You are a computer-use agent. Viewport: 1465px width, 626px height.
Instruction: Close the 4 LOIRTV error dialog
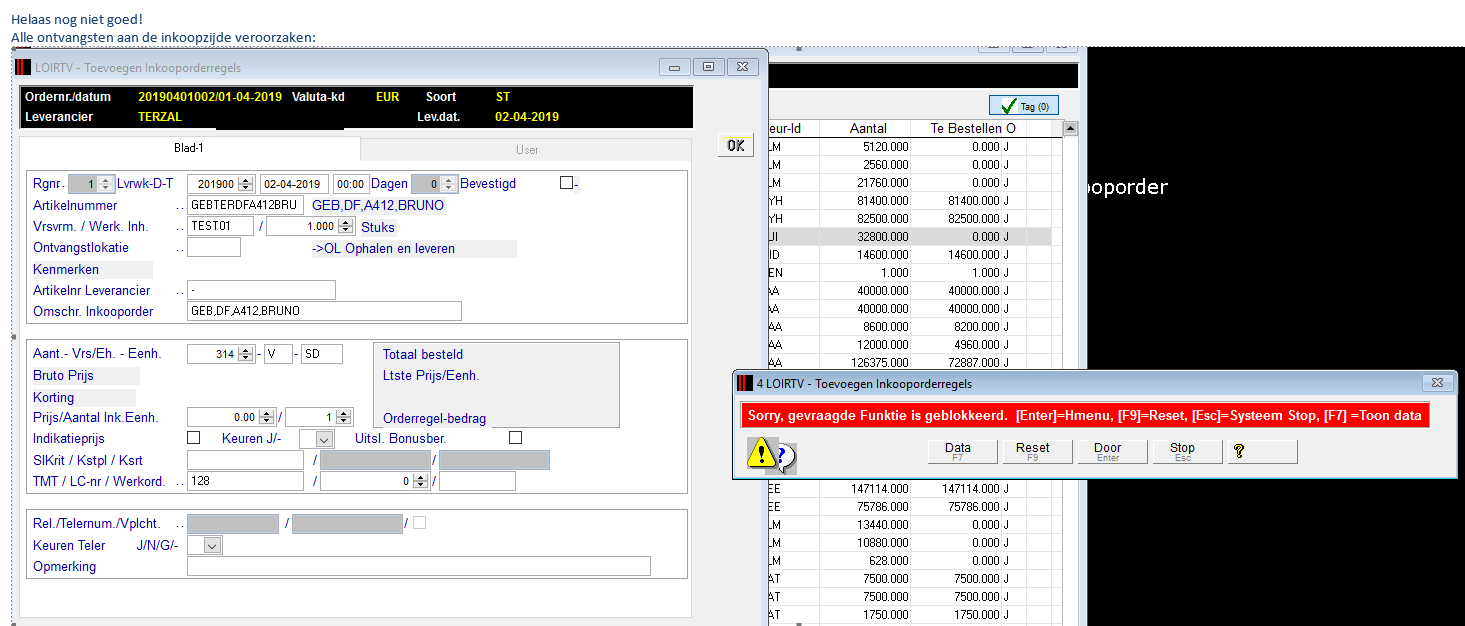[x=1437, y=383]
